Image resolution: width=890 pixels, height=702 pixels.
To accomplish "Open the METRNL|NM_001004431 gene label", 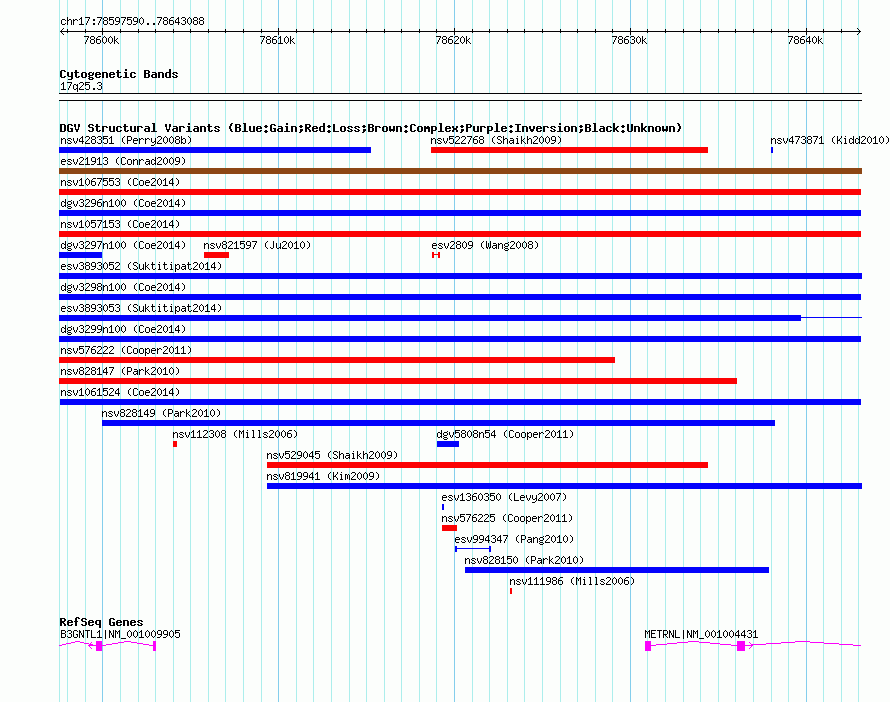I will 701,634.
